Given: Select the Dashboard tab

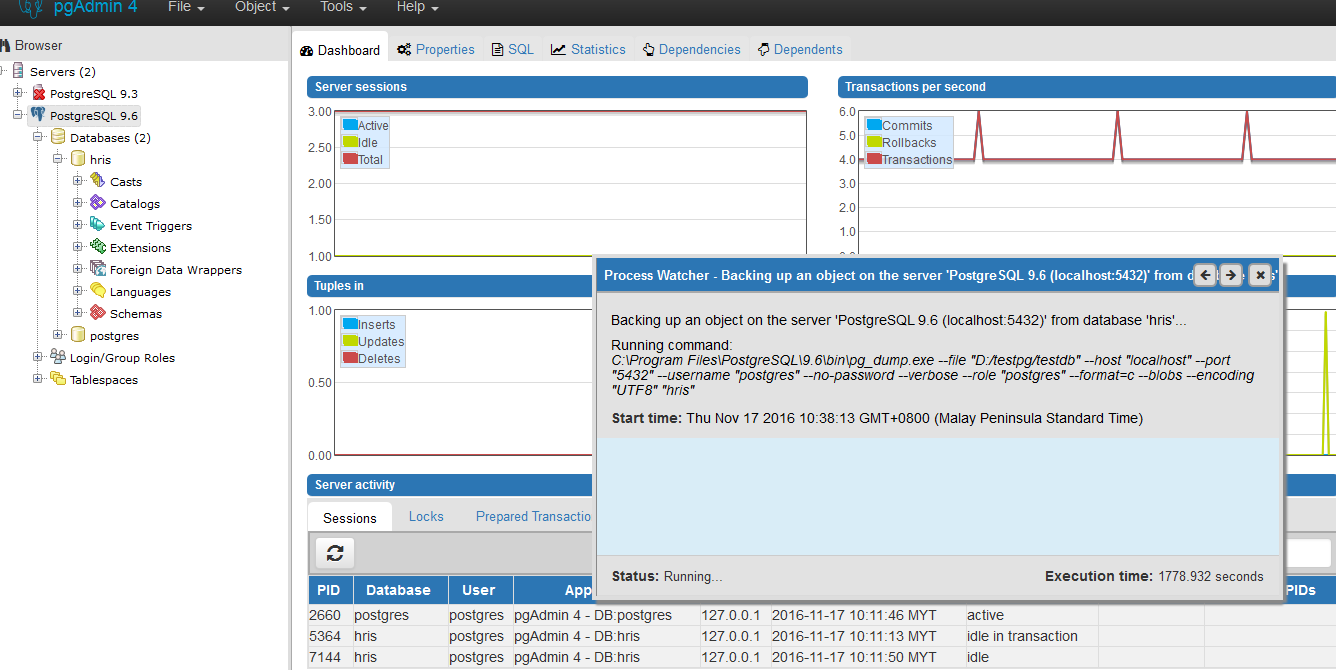Looking at the screenshot, I should [340, 49].
